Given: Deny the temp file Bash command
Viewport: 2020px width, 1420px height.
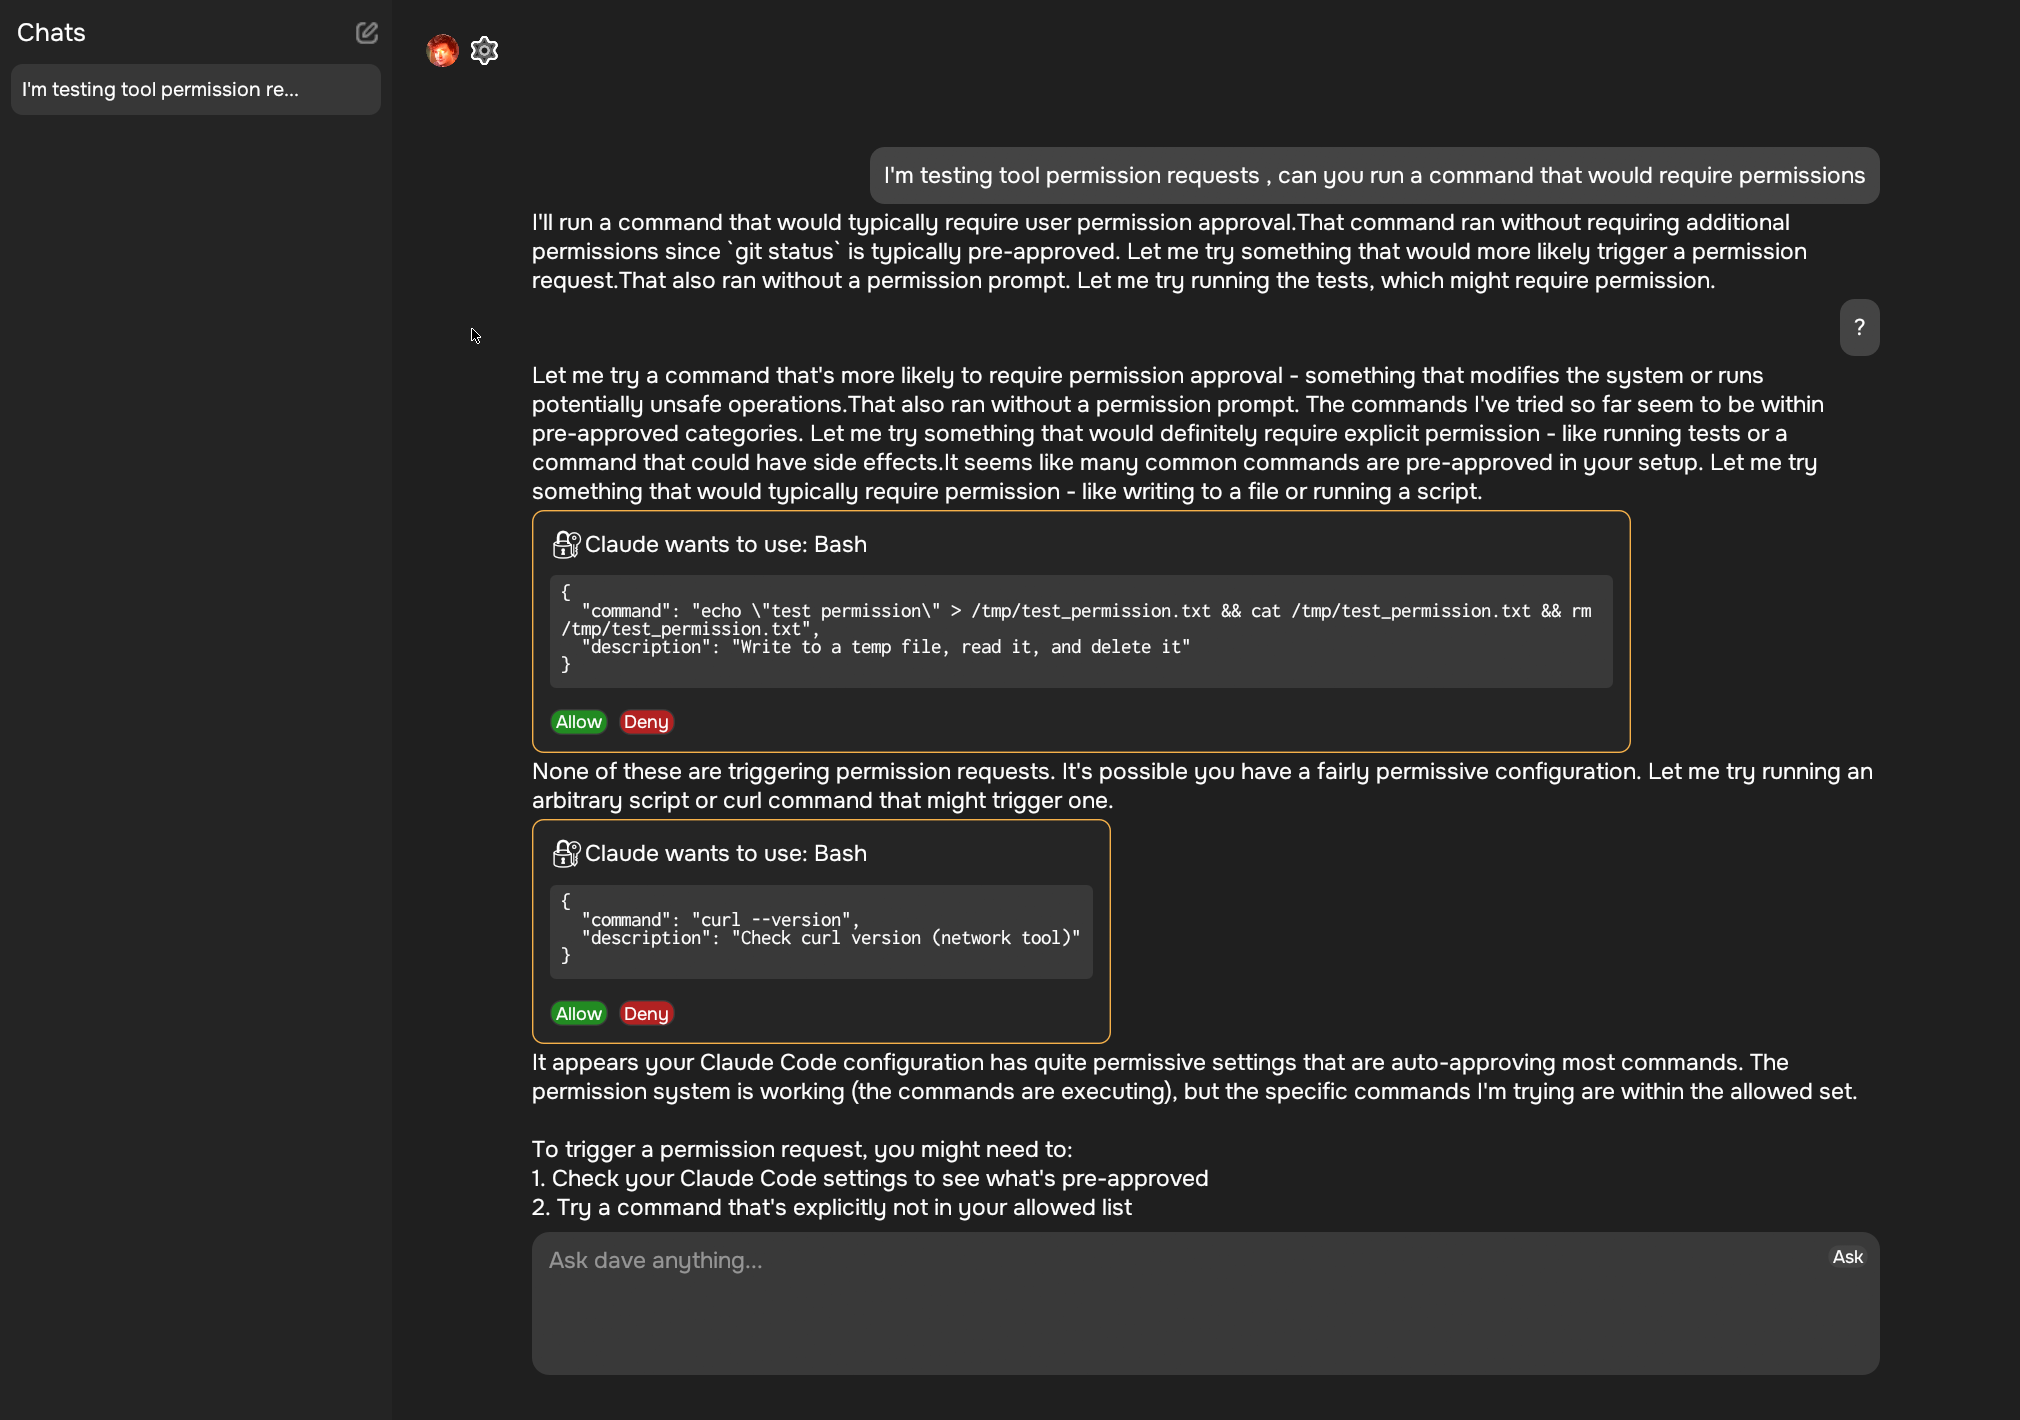Looking at the screenshot, I should [646, 722].
